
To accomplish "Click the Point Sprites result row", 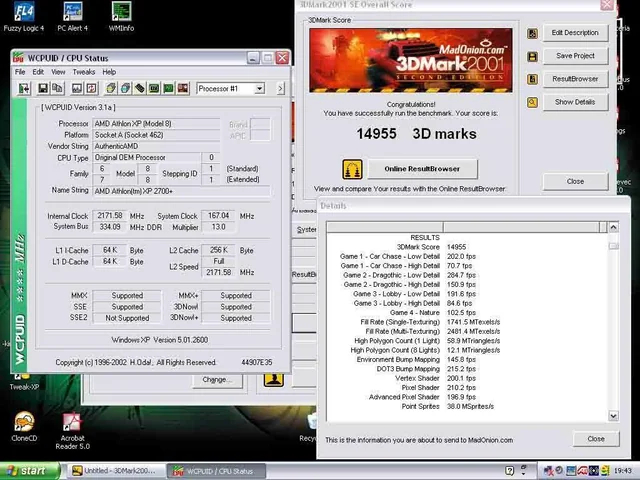I will (x=467, y=407).
